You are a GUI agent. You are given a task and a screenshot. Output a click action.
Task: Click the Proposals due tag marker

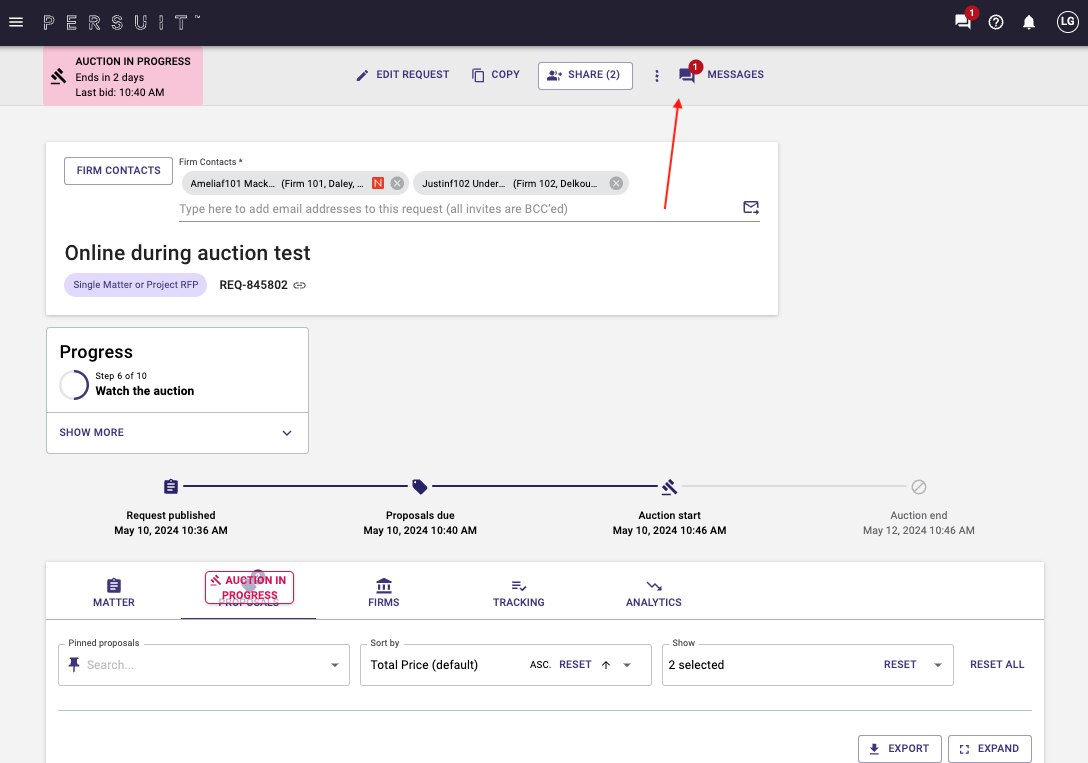420,487
